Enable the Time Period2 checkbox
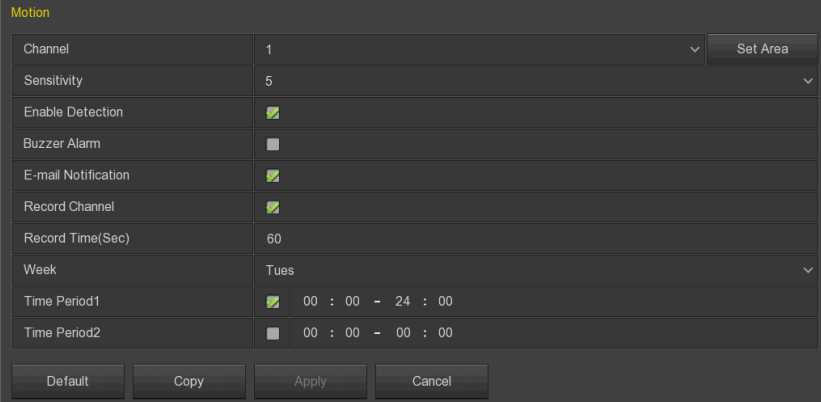 (x=273, y=333)
